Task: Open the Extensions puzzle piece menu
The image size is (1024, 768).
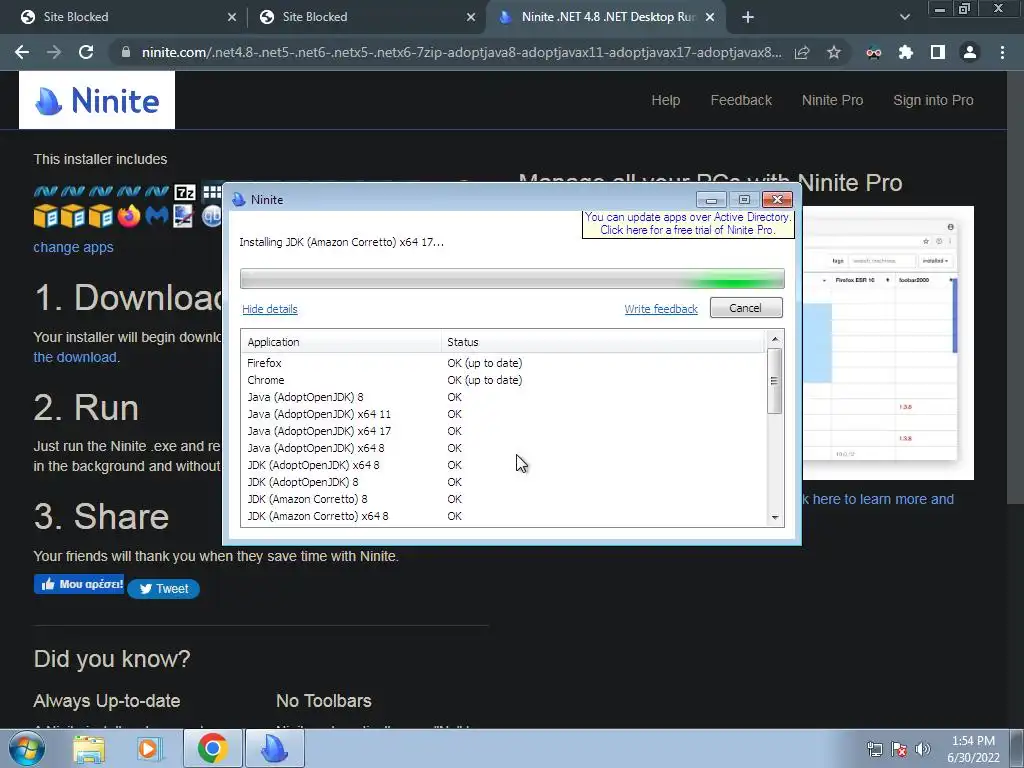Action: click(906, 53)
